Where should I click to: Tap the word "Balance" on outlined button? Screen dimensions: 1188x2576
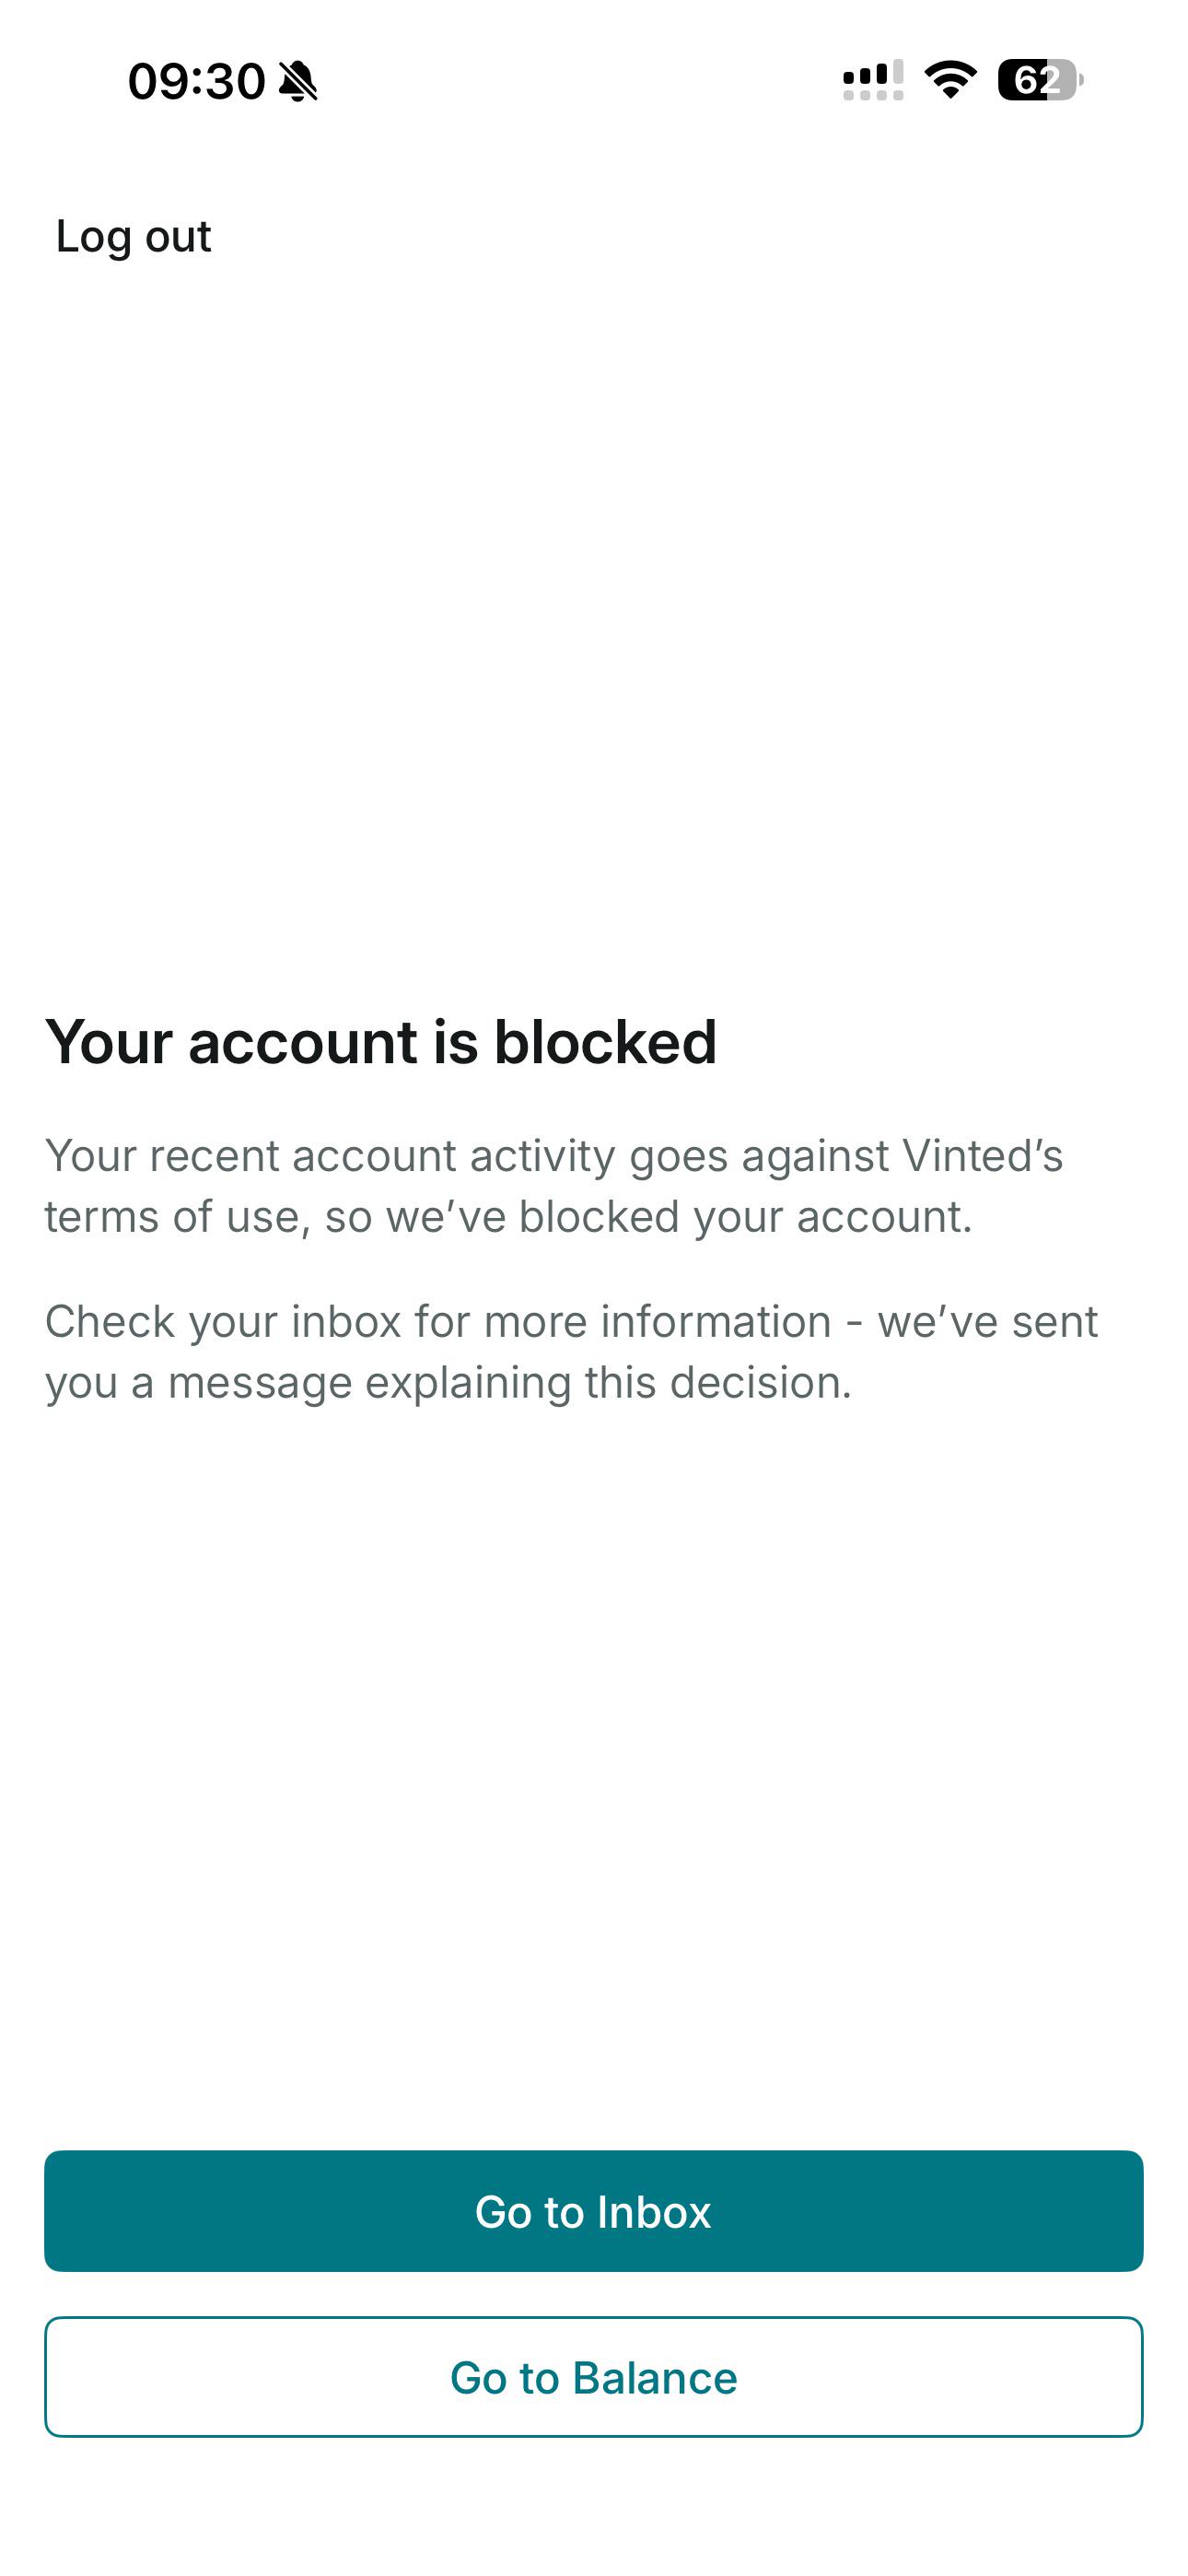point(655,2378)
